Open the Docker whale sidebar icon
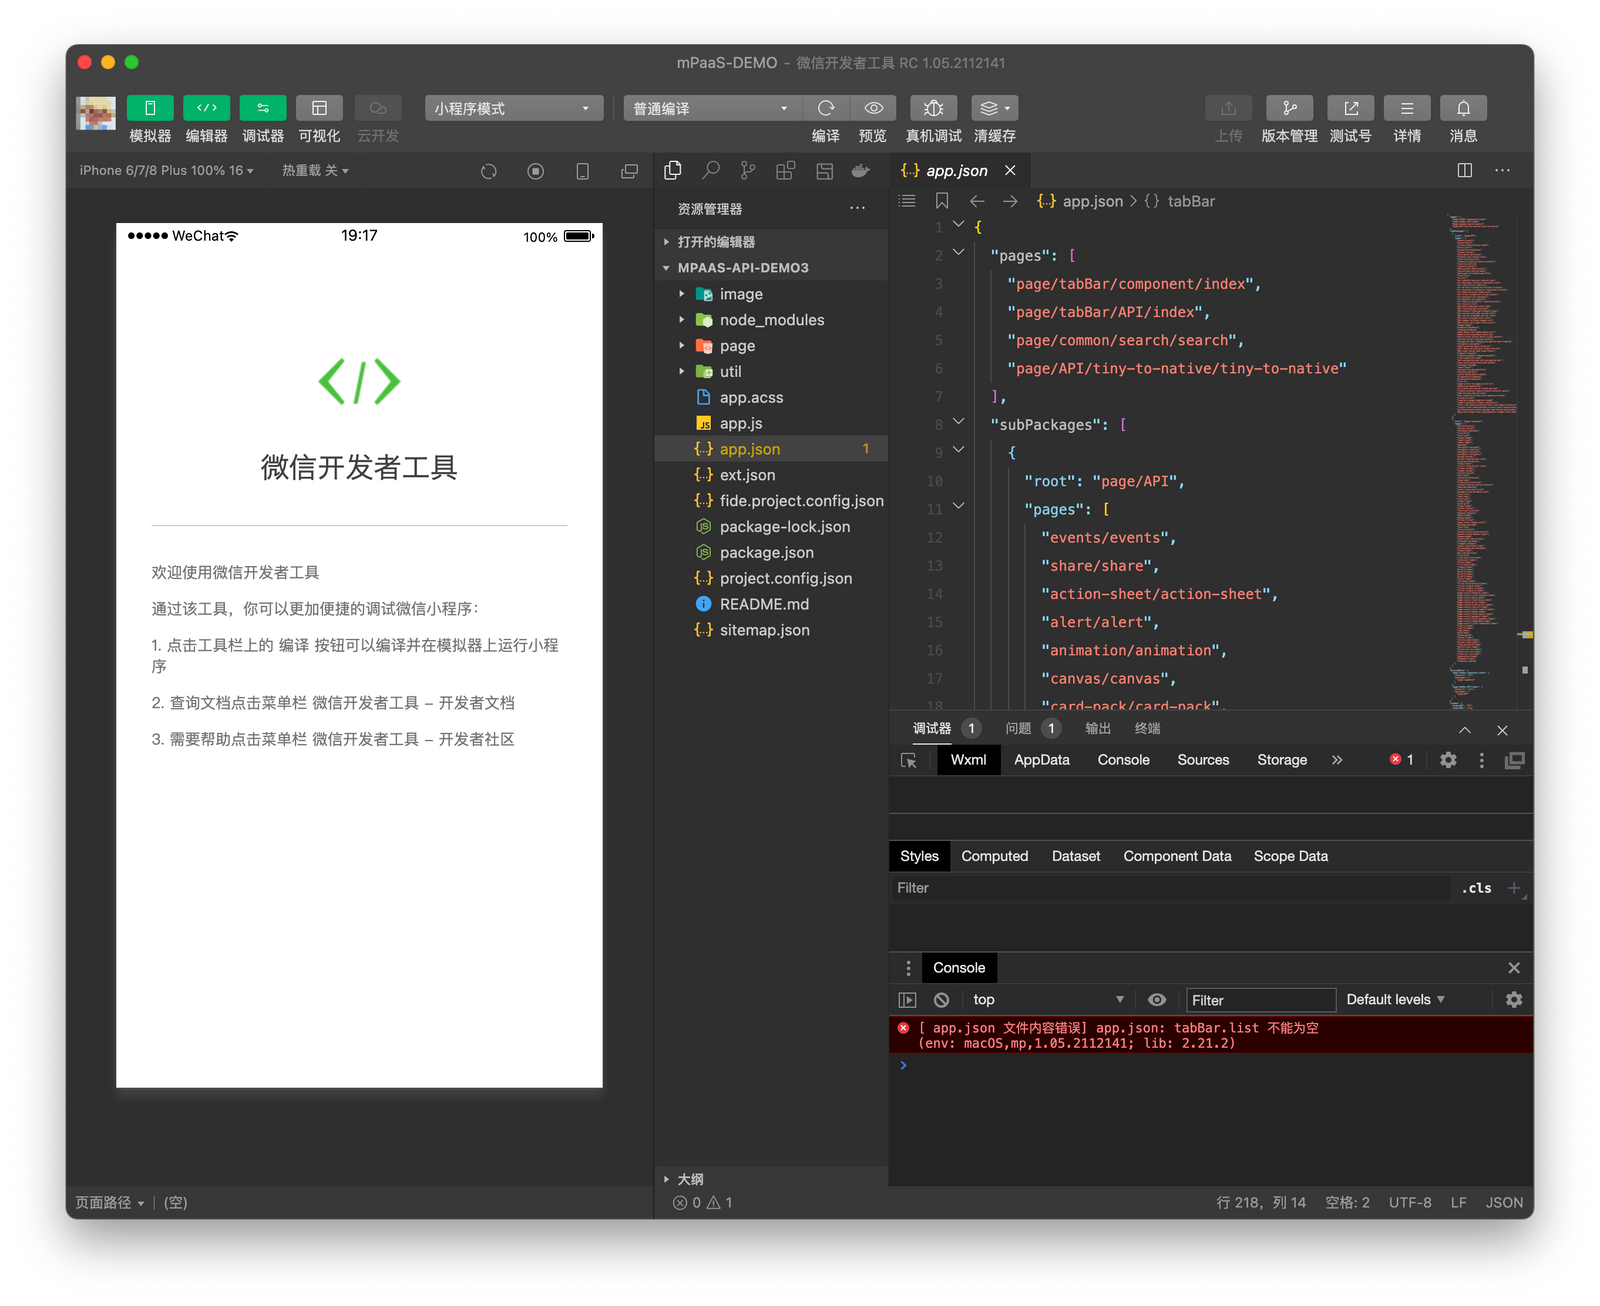1600x1306 pixels. 861,171
